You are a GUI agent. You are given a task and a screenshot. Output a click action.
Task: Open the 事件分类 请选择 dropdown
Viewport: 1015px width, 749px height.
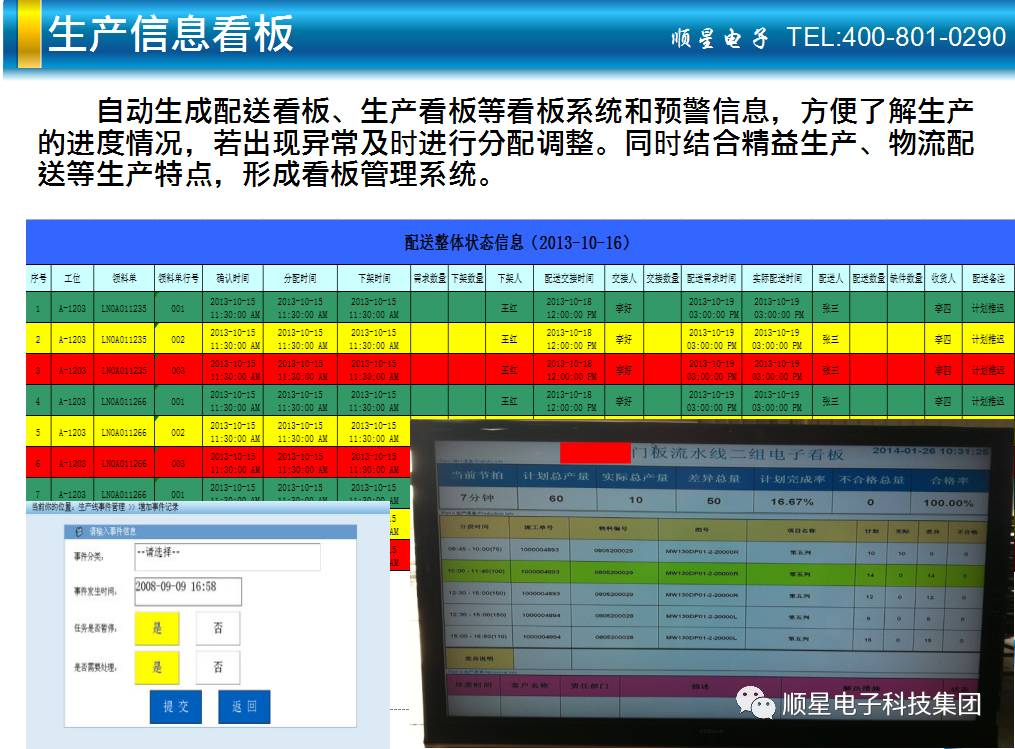tap(226, 556)
